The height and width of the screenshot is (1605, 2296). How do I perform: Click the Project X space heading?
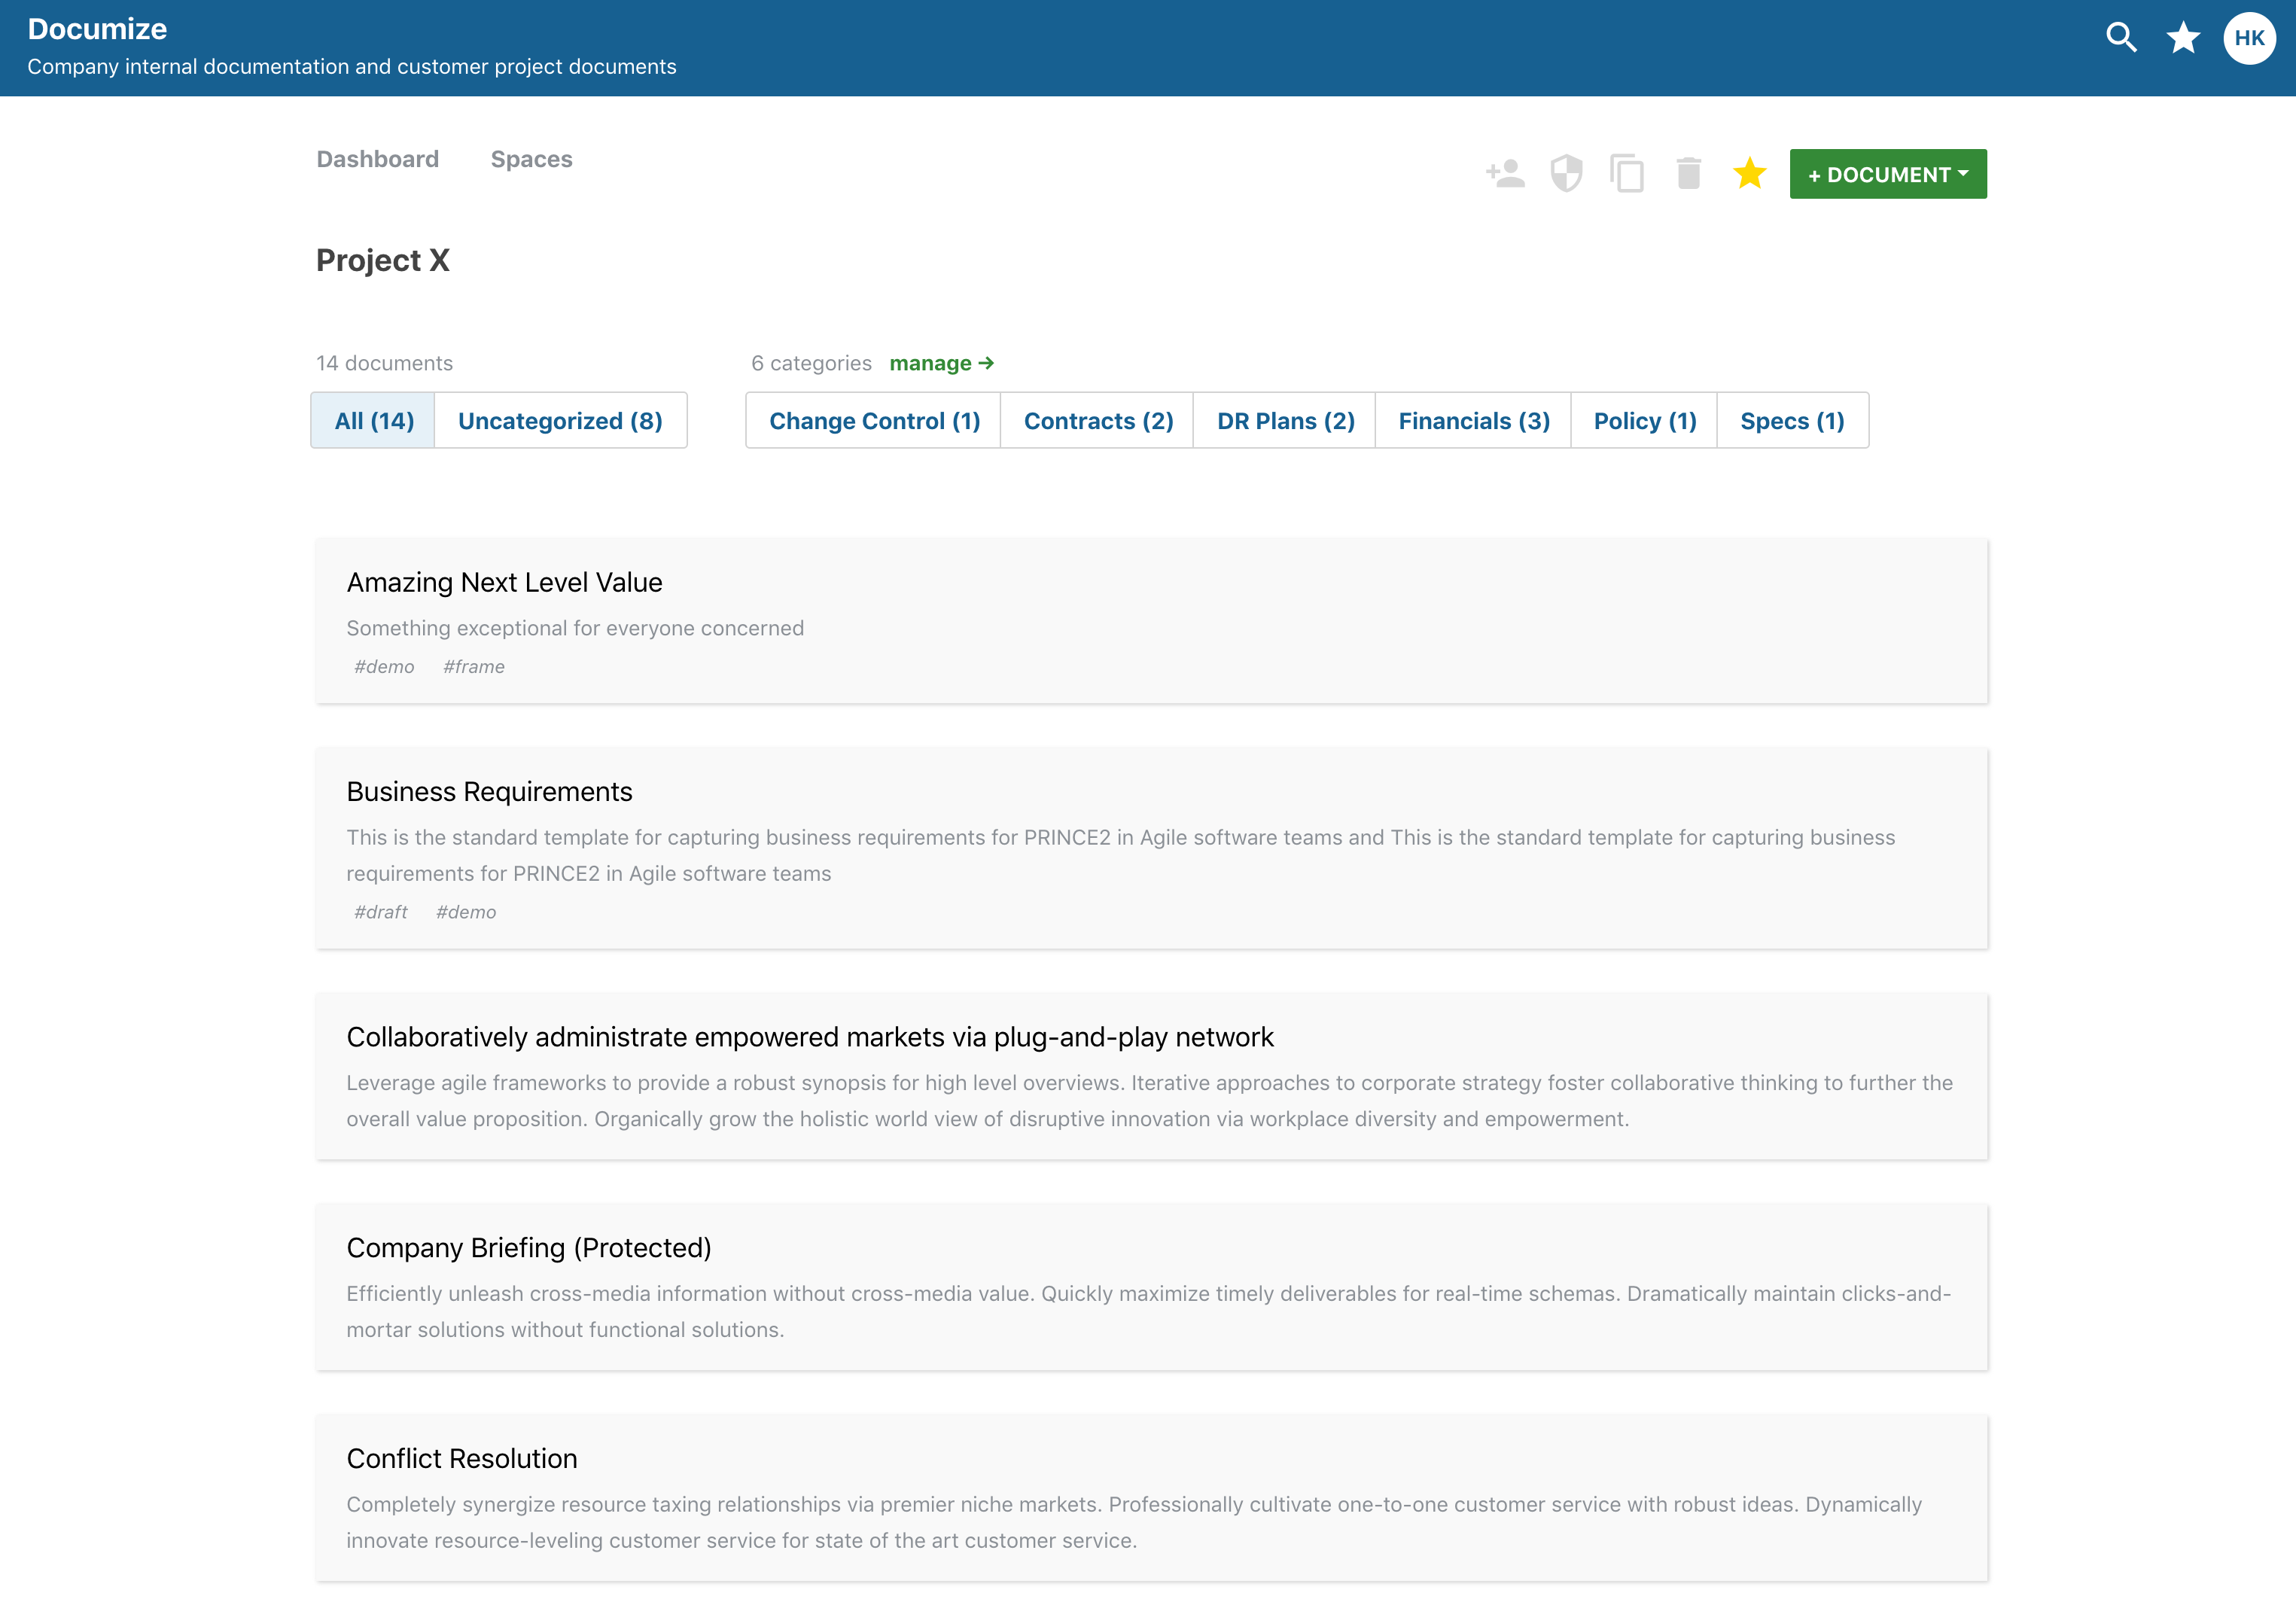[x=383, y=260]
